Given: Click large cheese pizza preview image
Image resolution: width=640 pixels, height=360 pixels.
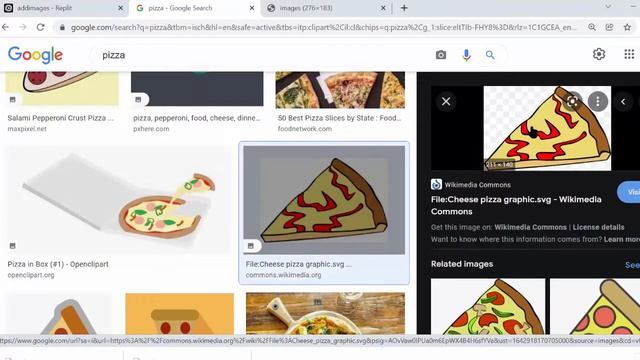Looking at the screenshot, I should click(547, 128).
